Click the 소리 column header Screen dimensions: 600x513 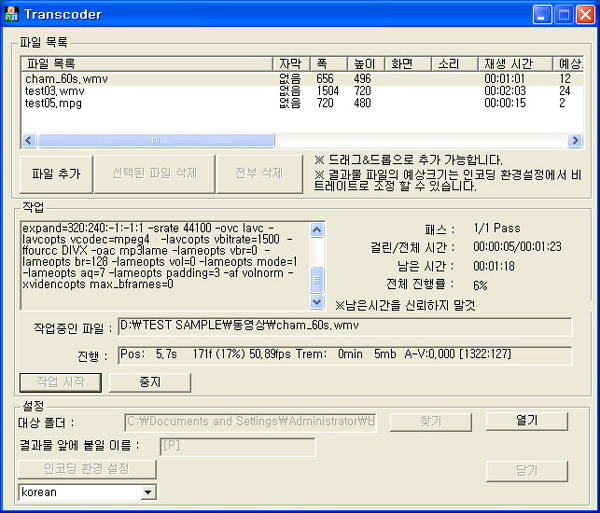(x=455, y=64)
